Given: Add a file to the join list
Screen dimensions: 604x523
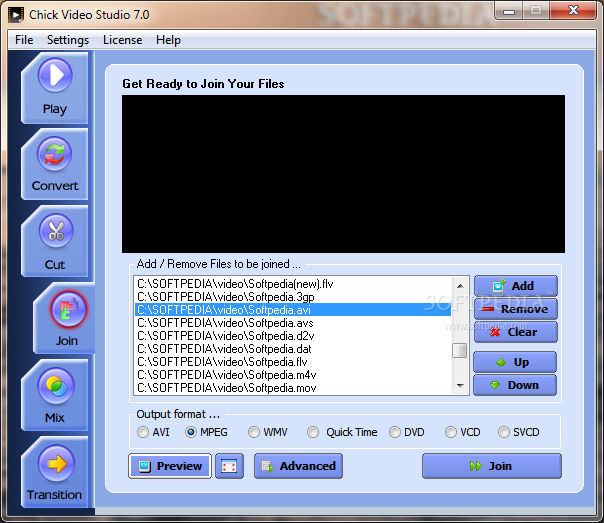Looking at the screenshot, I should 515,286.
